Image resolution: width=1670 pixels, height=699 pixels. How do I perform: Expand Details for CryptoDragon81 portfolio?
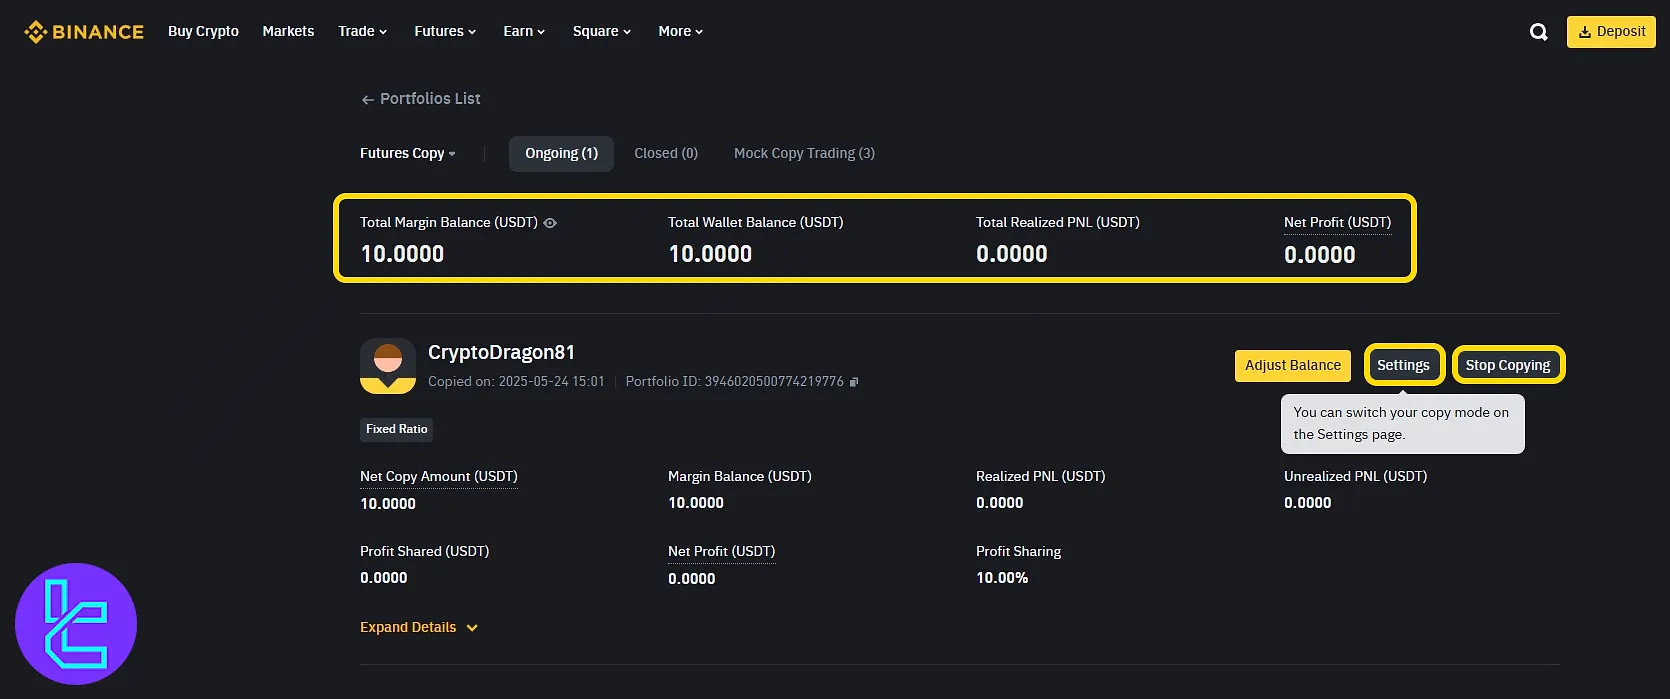tap(419, 628)
